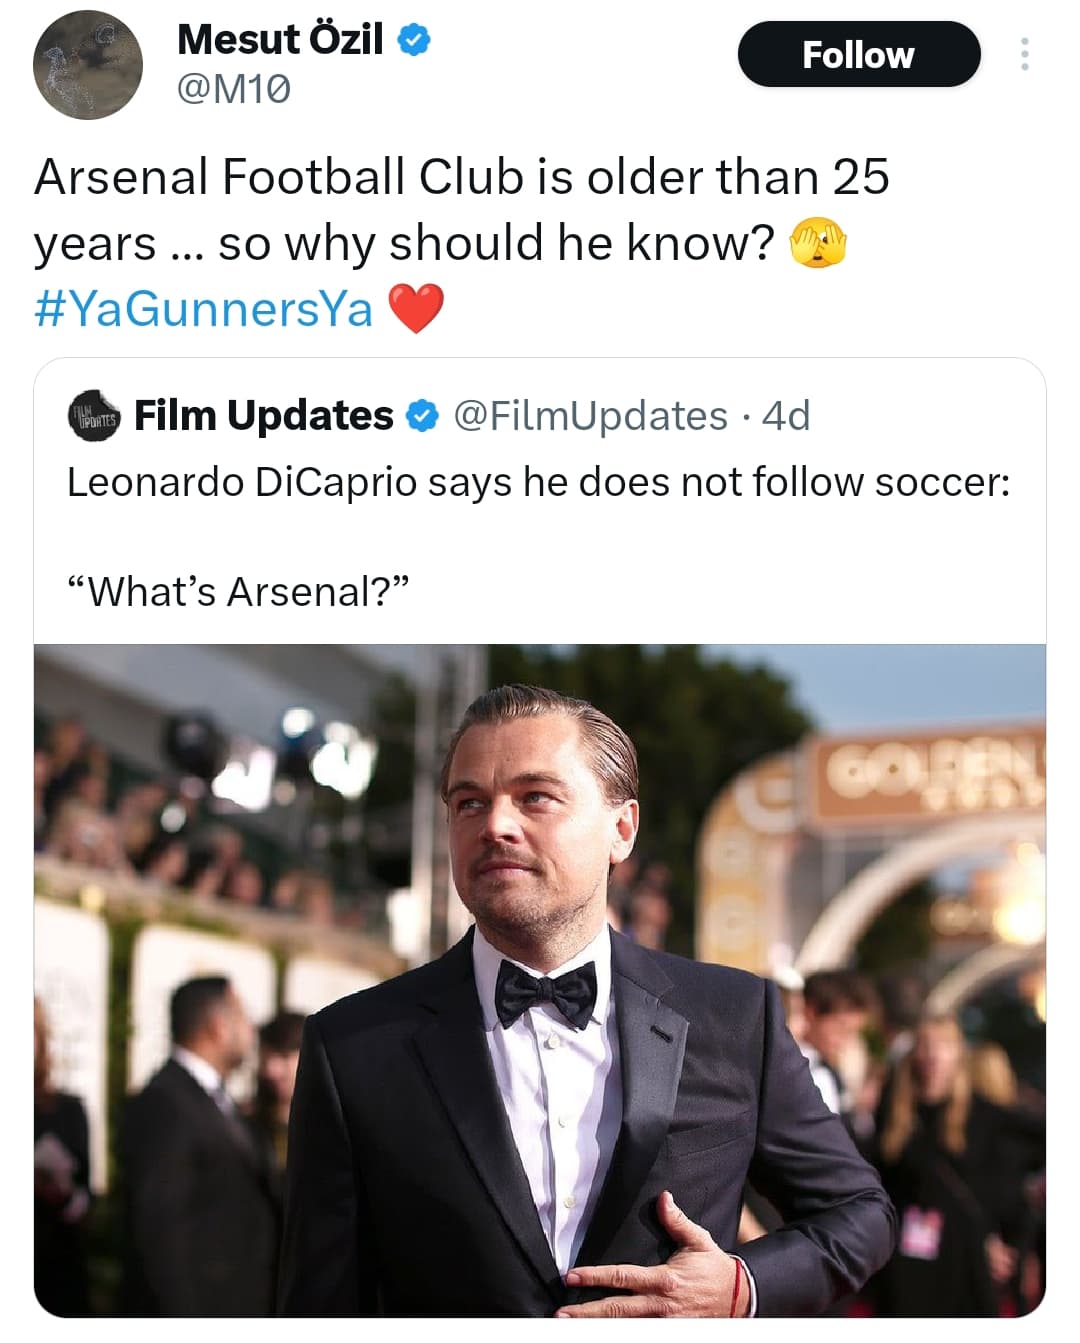Click the 4d timestamp on quoted tweet
The height and width of the screenshot is (1343, 1080).
coord(786,416)
